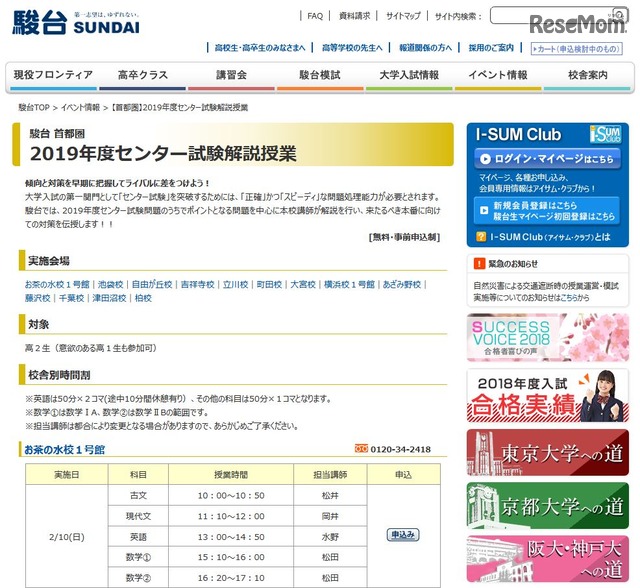Image resolution: width=640 pixels, height=588 pixels.
Task: Click the free-dial phone icon beside 0120-34-2418
Action: tap(361, 449)
